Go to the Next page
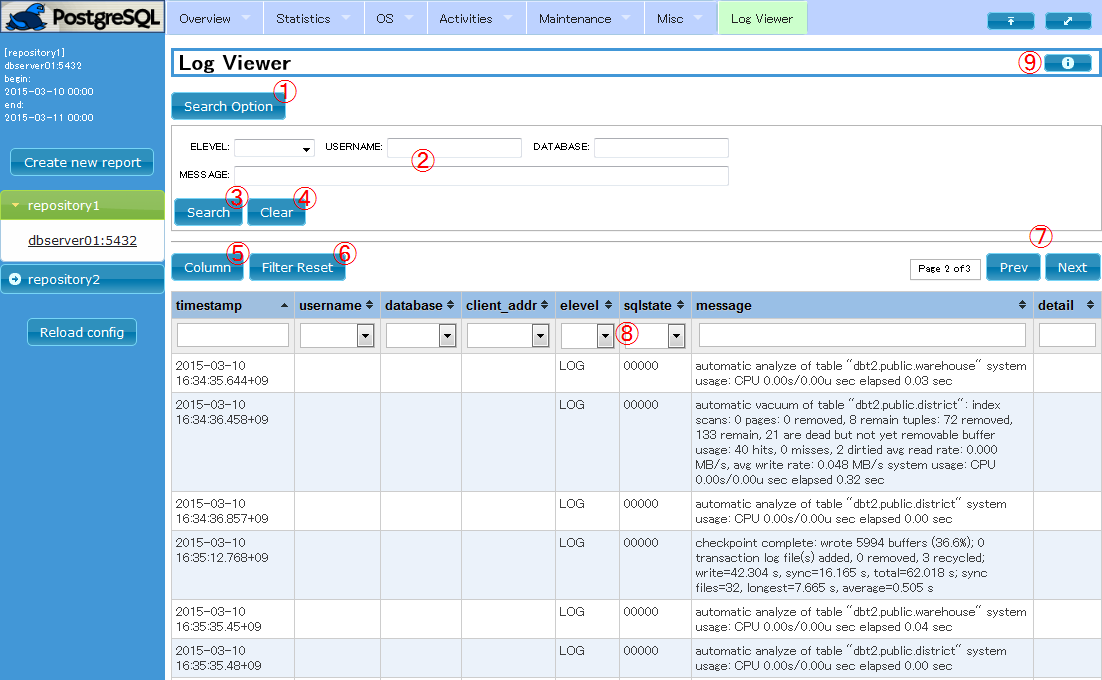This screenshot has height=680, width=1102. (1072, 268)
